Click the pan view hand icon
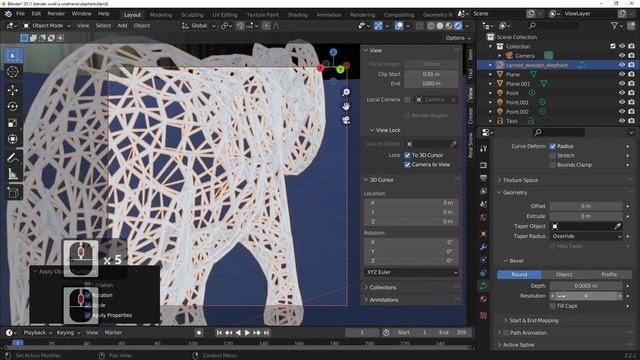This screenshot has height=360, width=640. point(346,106)
